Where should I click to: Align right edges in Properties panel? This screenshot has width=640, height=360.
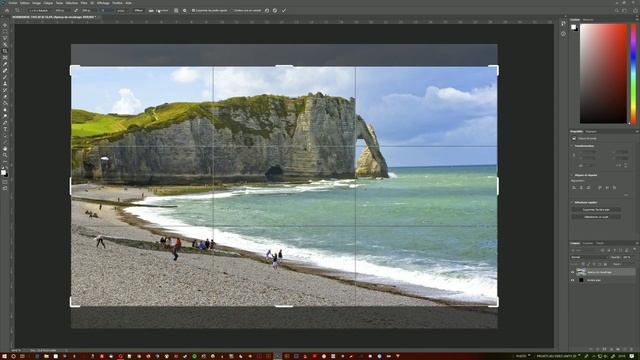click(x=589, y=187)
